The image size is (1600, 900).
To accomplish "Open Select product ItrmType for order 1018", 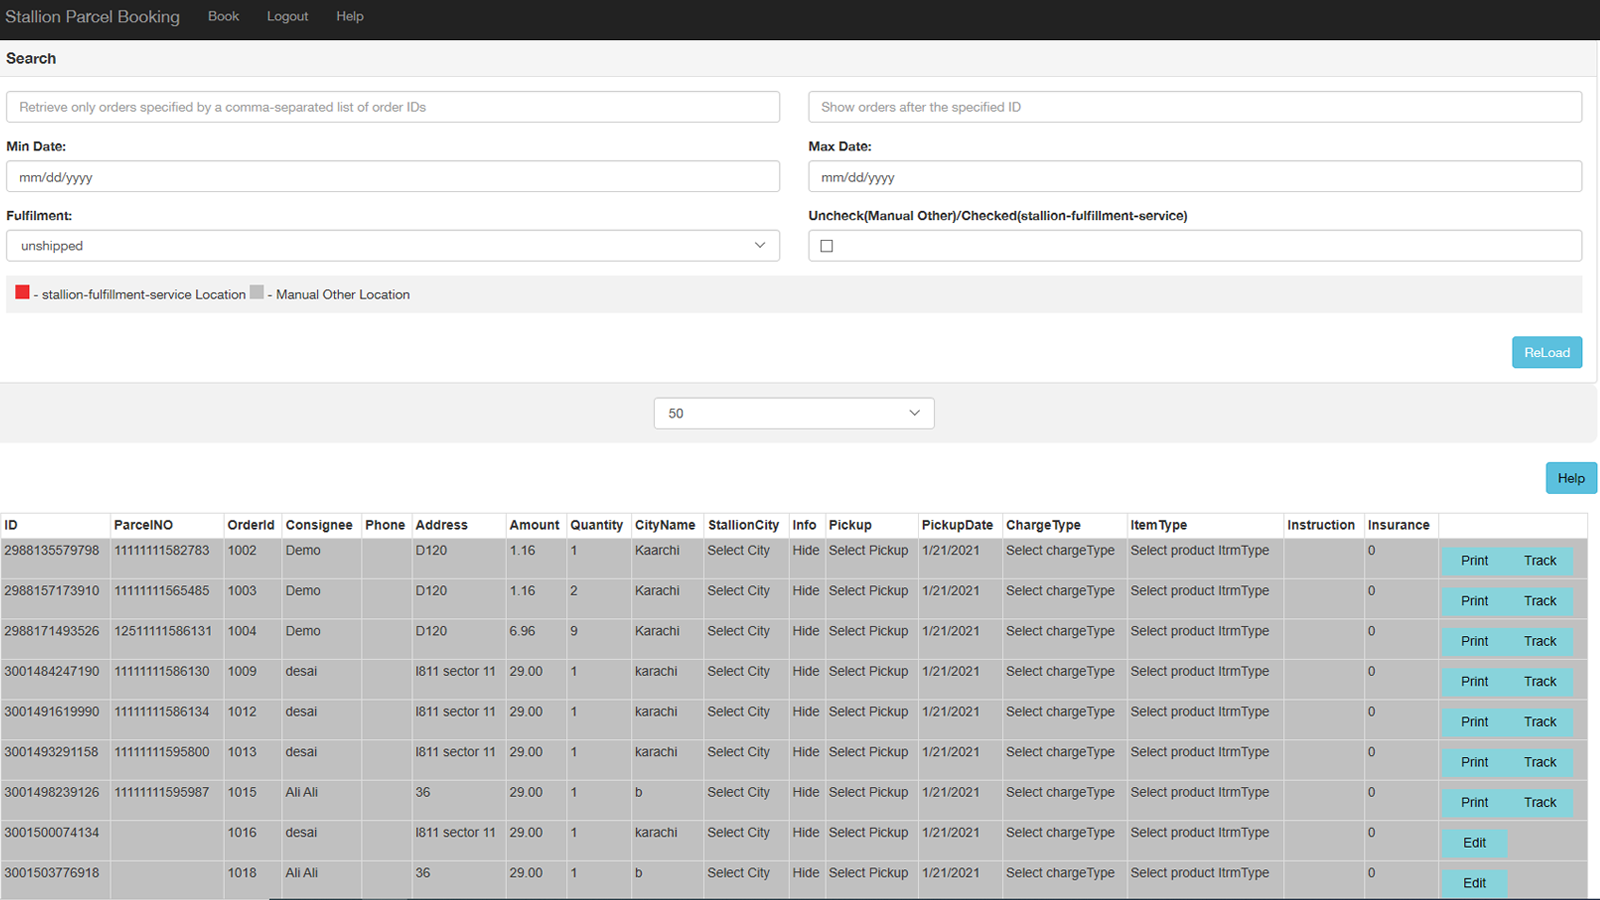I will pos(1199,873).
